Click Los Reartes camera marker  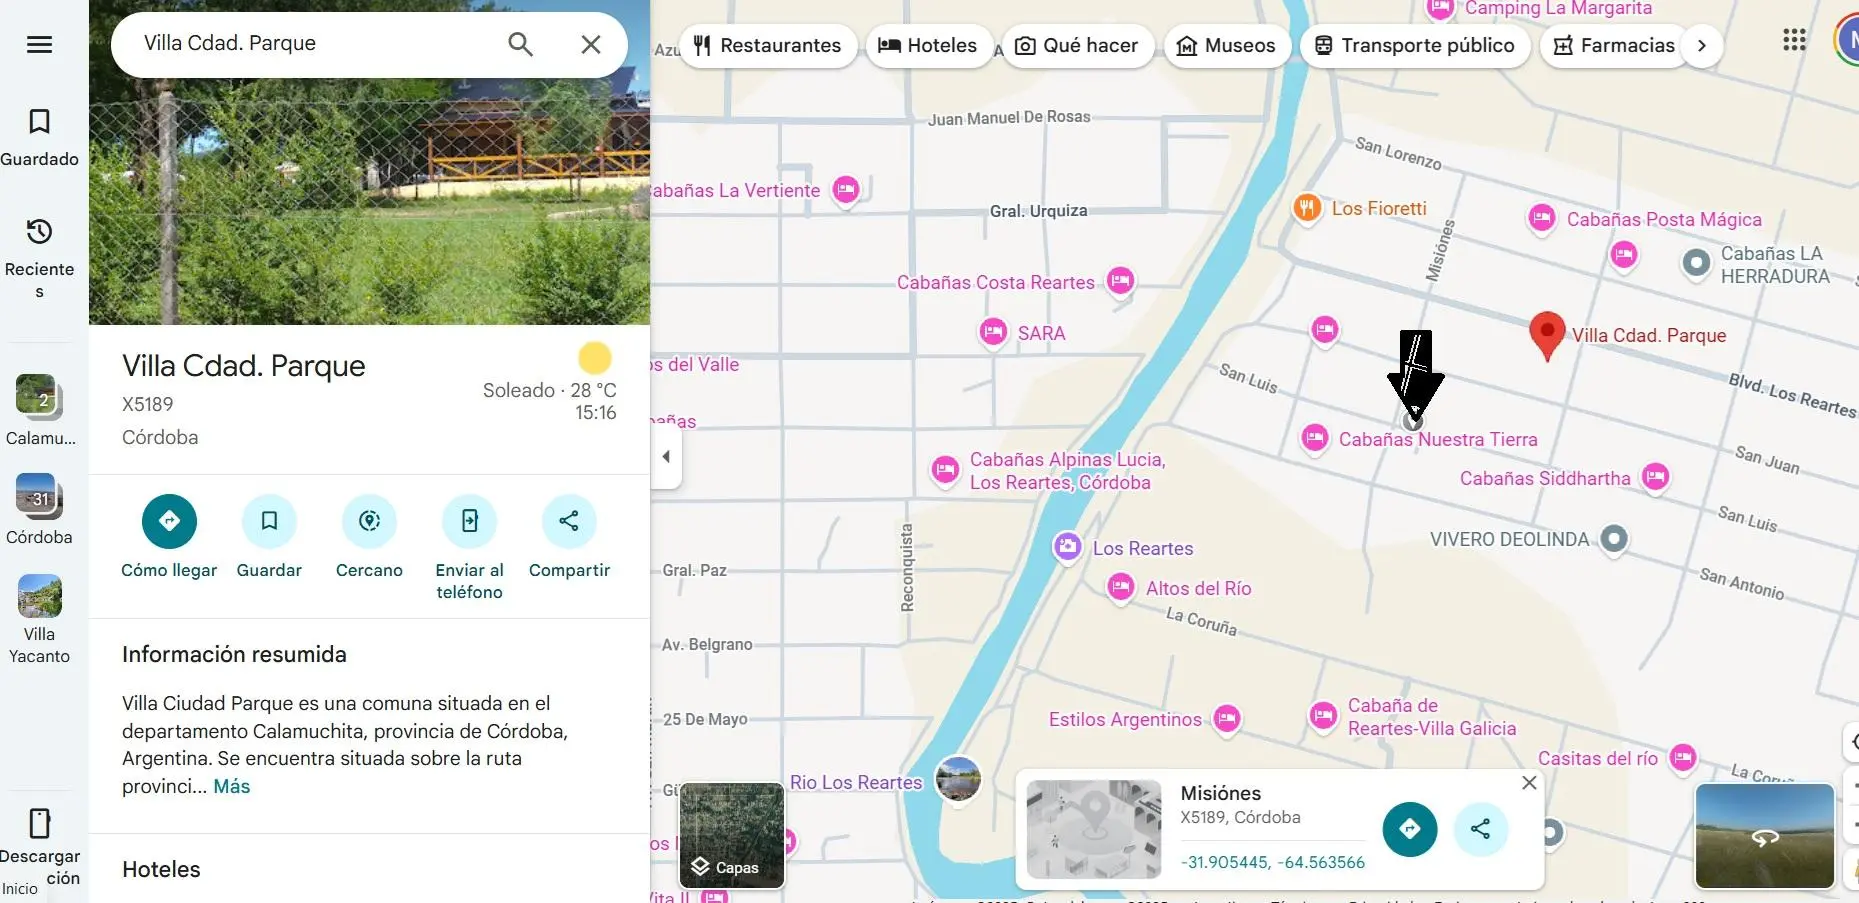1068,546
